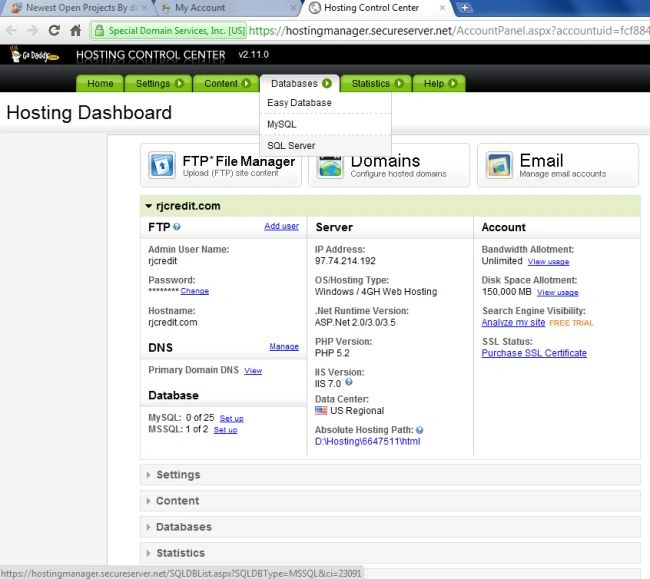The image size is (650, 579).
Task: Select SQL Server from Databases menu
Action: point(325,146)
